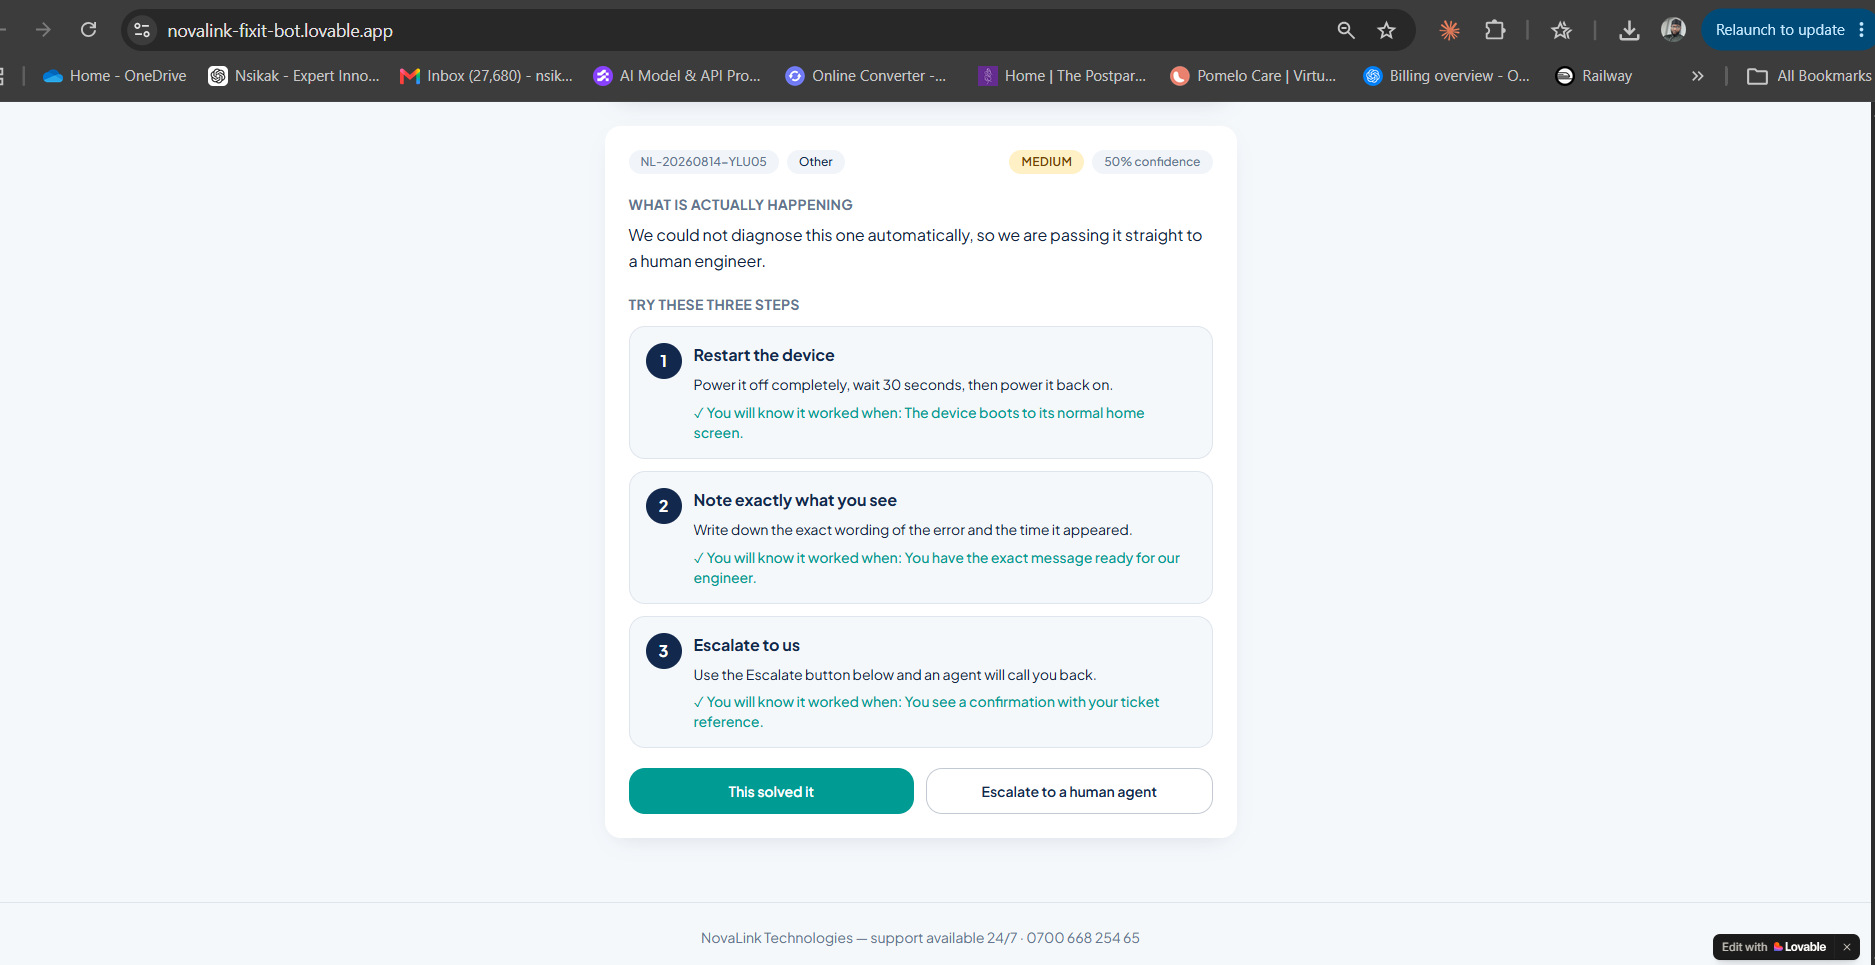Open the Downloads icon
Viewport: 1875px width, 965px height.
[1629, 30]
